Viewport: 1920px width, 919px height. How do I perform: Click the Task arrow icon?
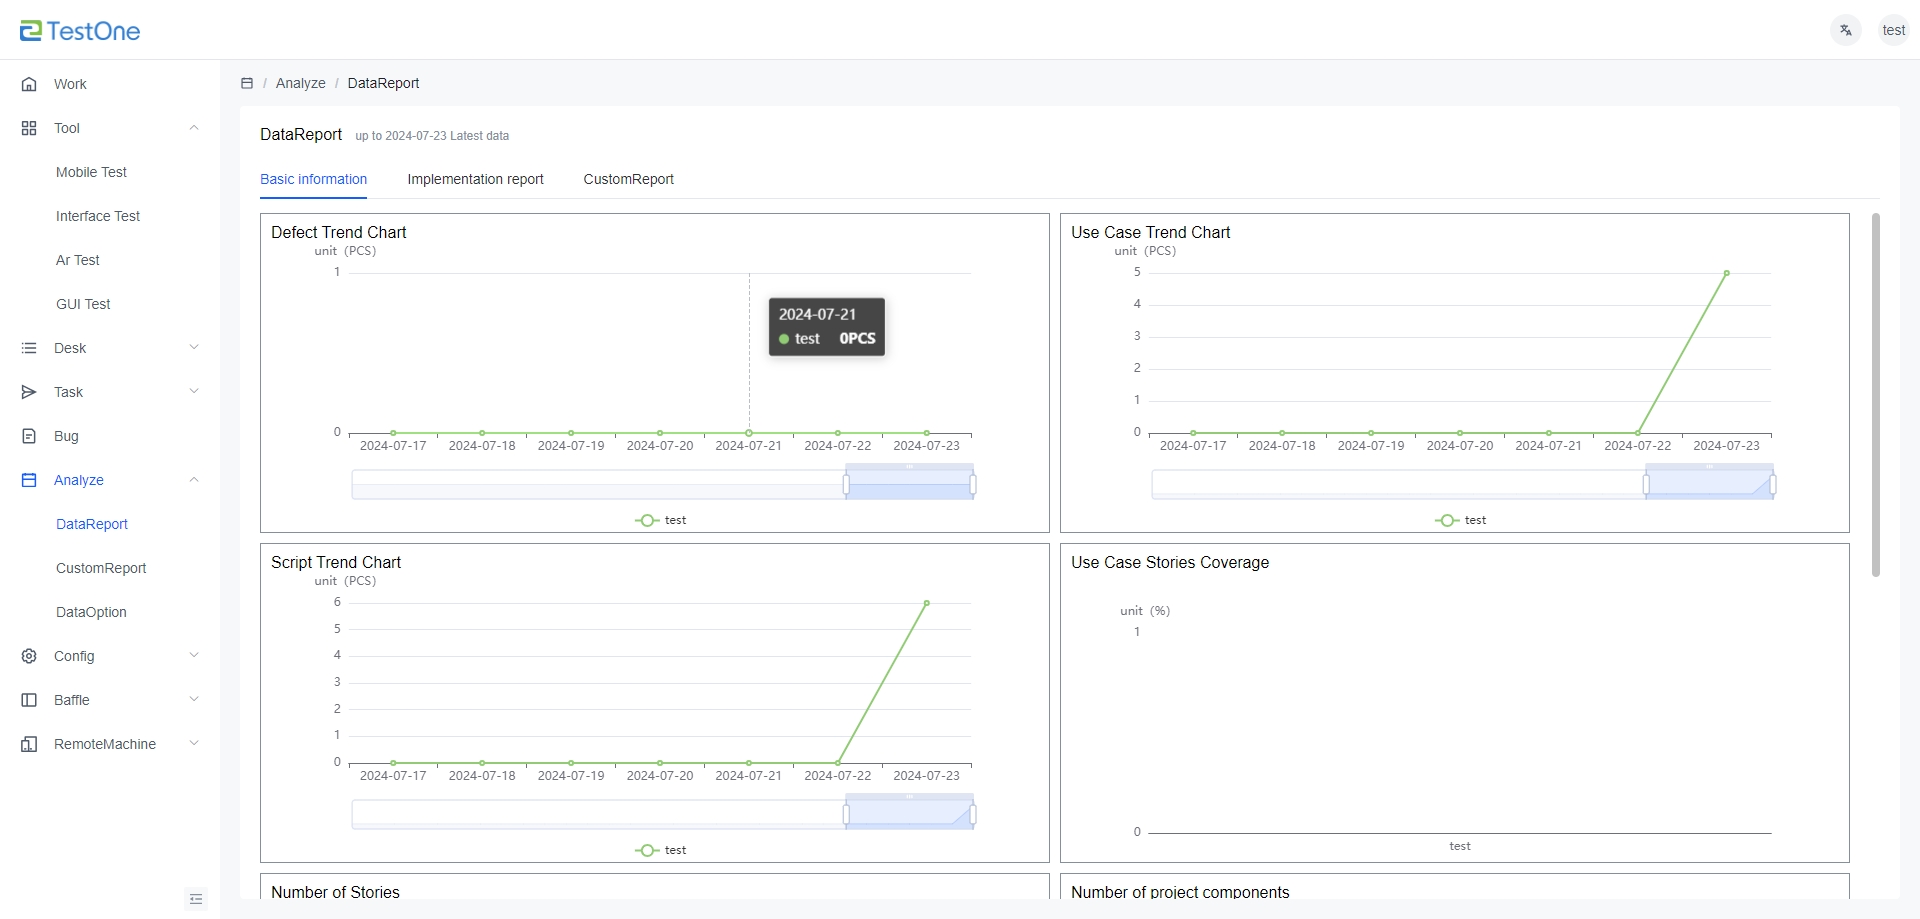[x=29, y=392]
